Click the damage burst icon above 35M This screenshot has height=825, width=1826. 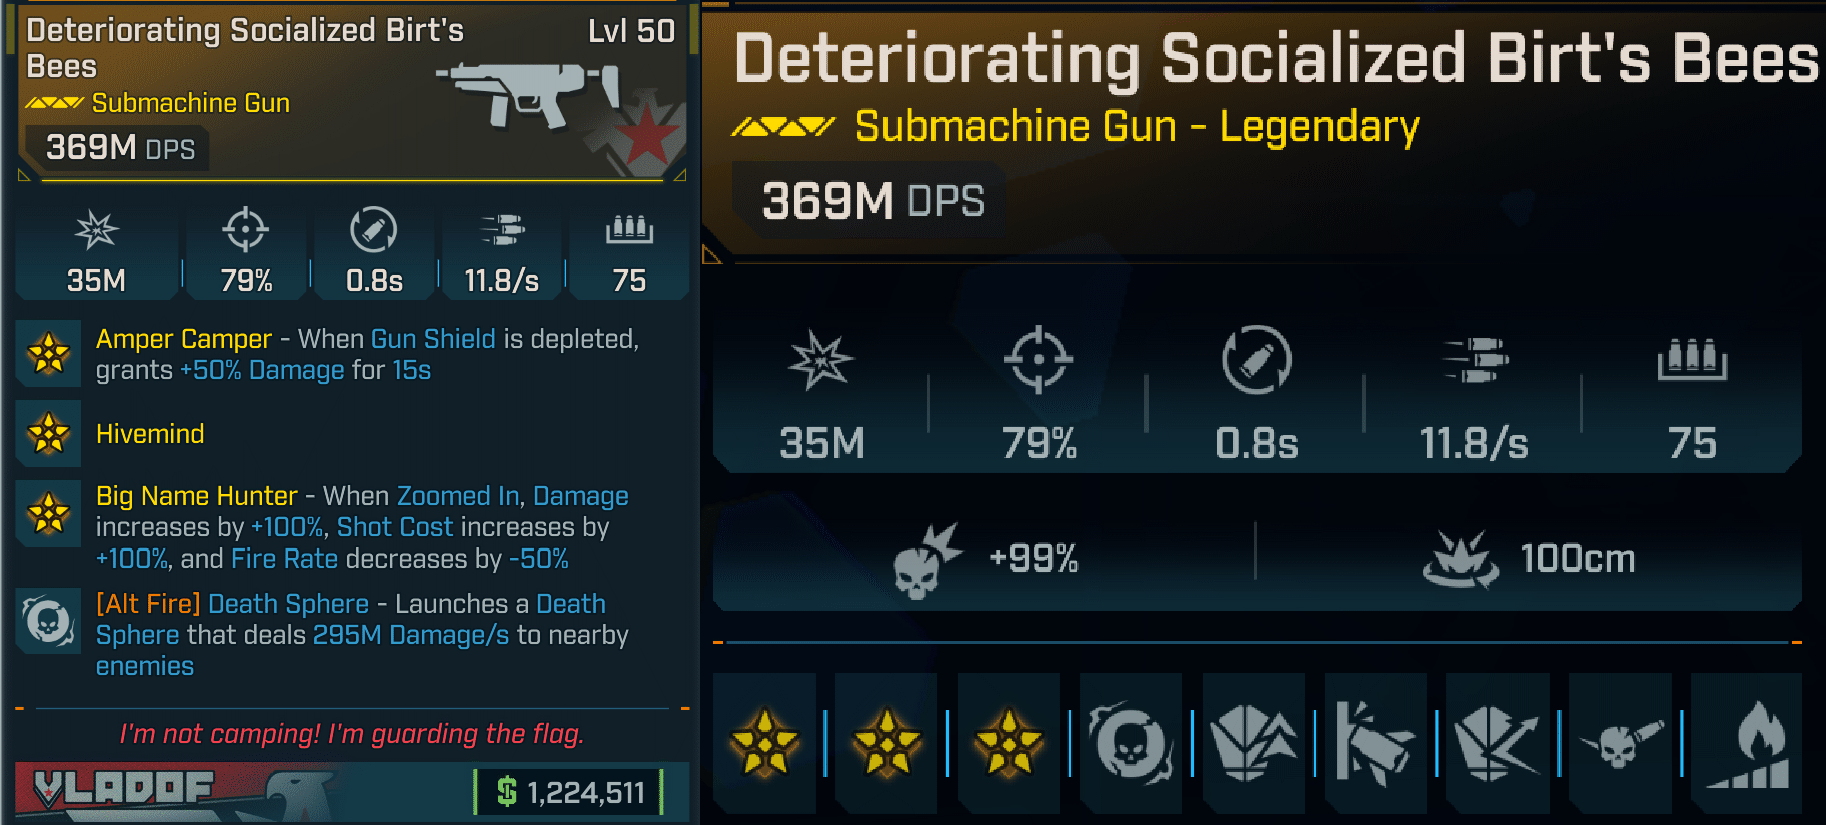tap(96, 230)
